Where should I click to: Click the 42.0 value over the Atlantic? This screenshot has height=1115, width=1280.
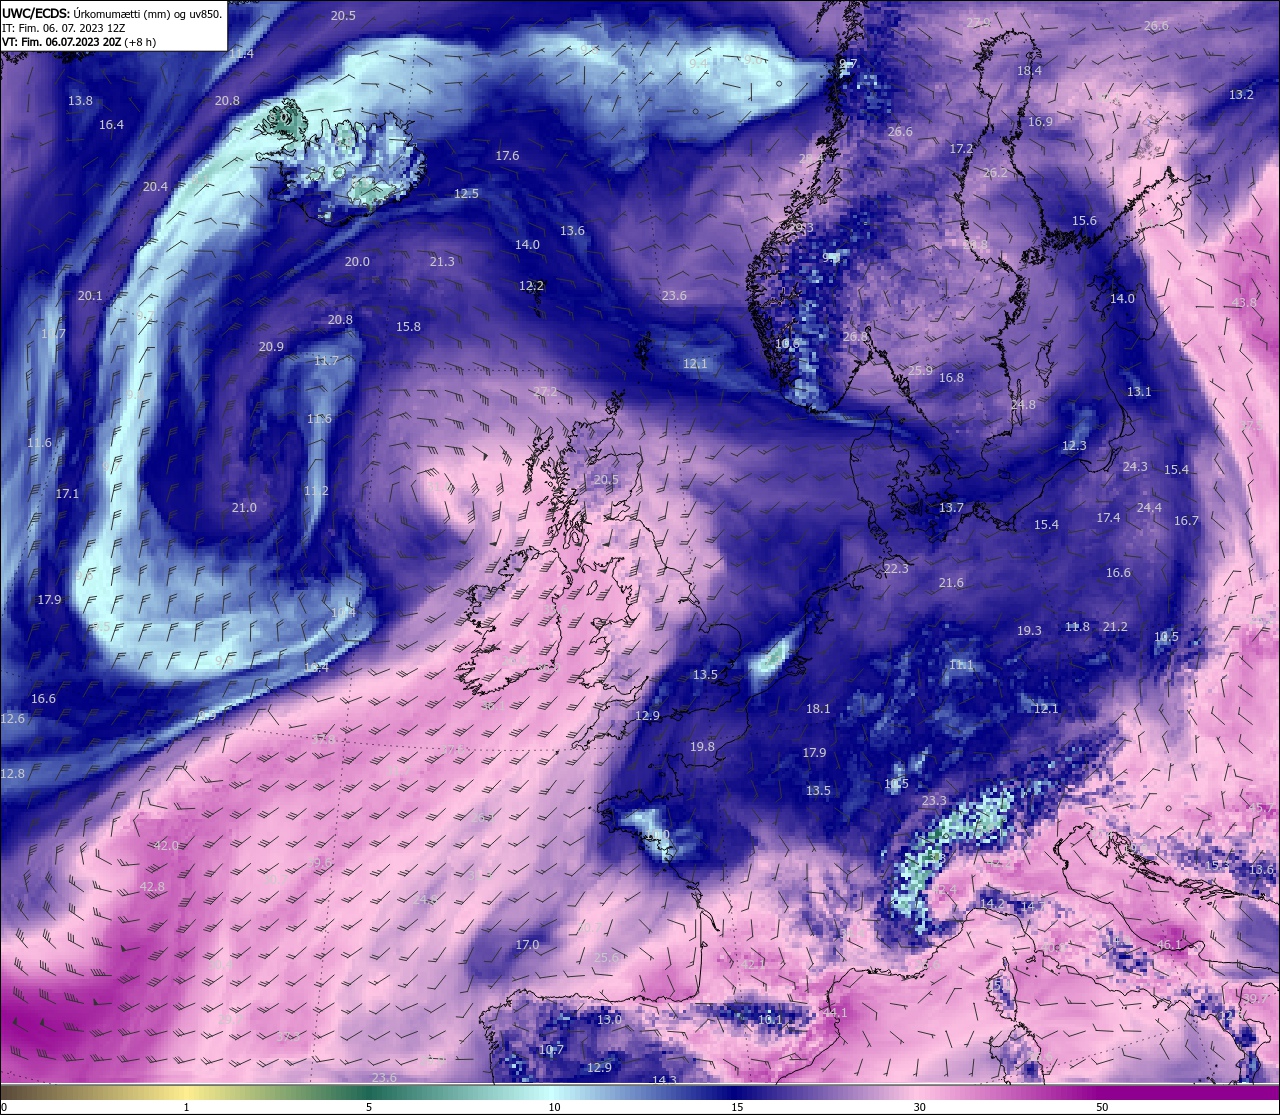(x=166, y=846)
